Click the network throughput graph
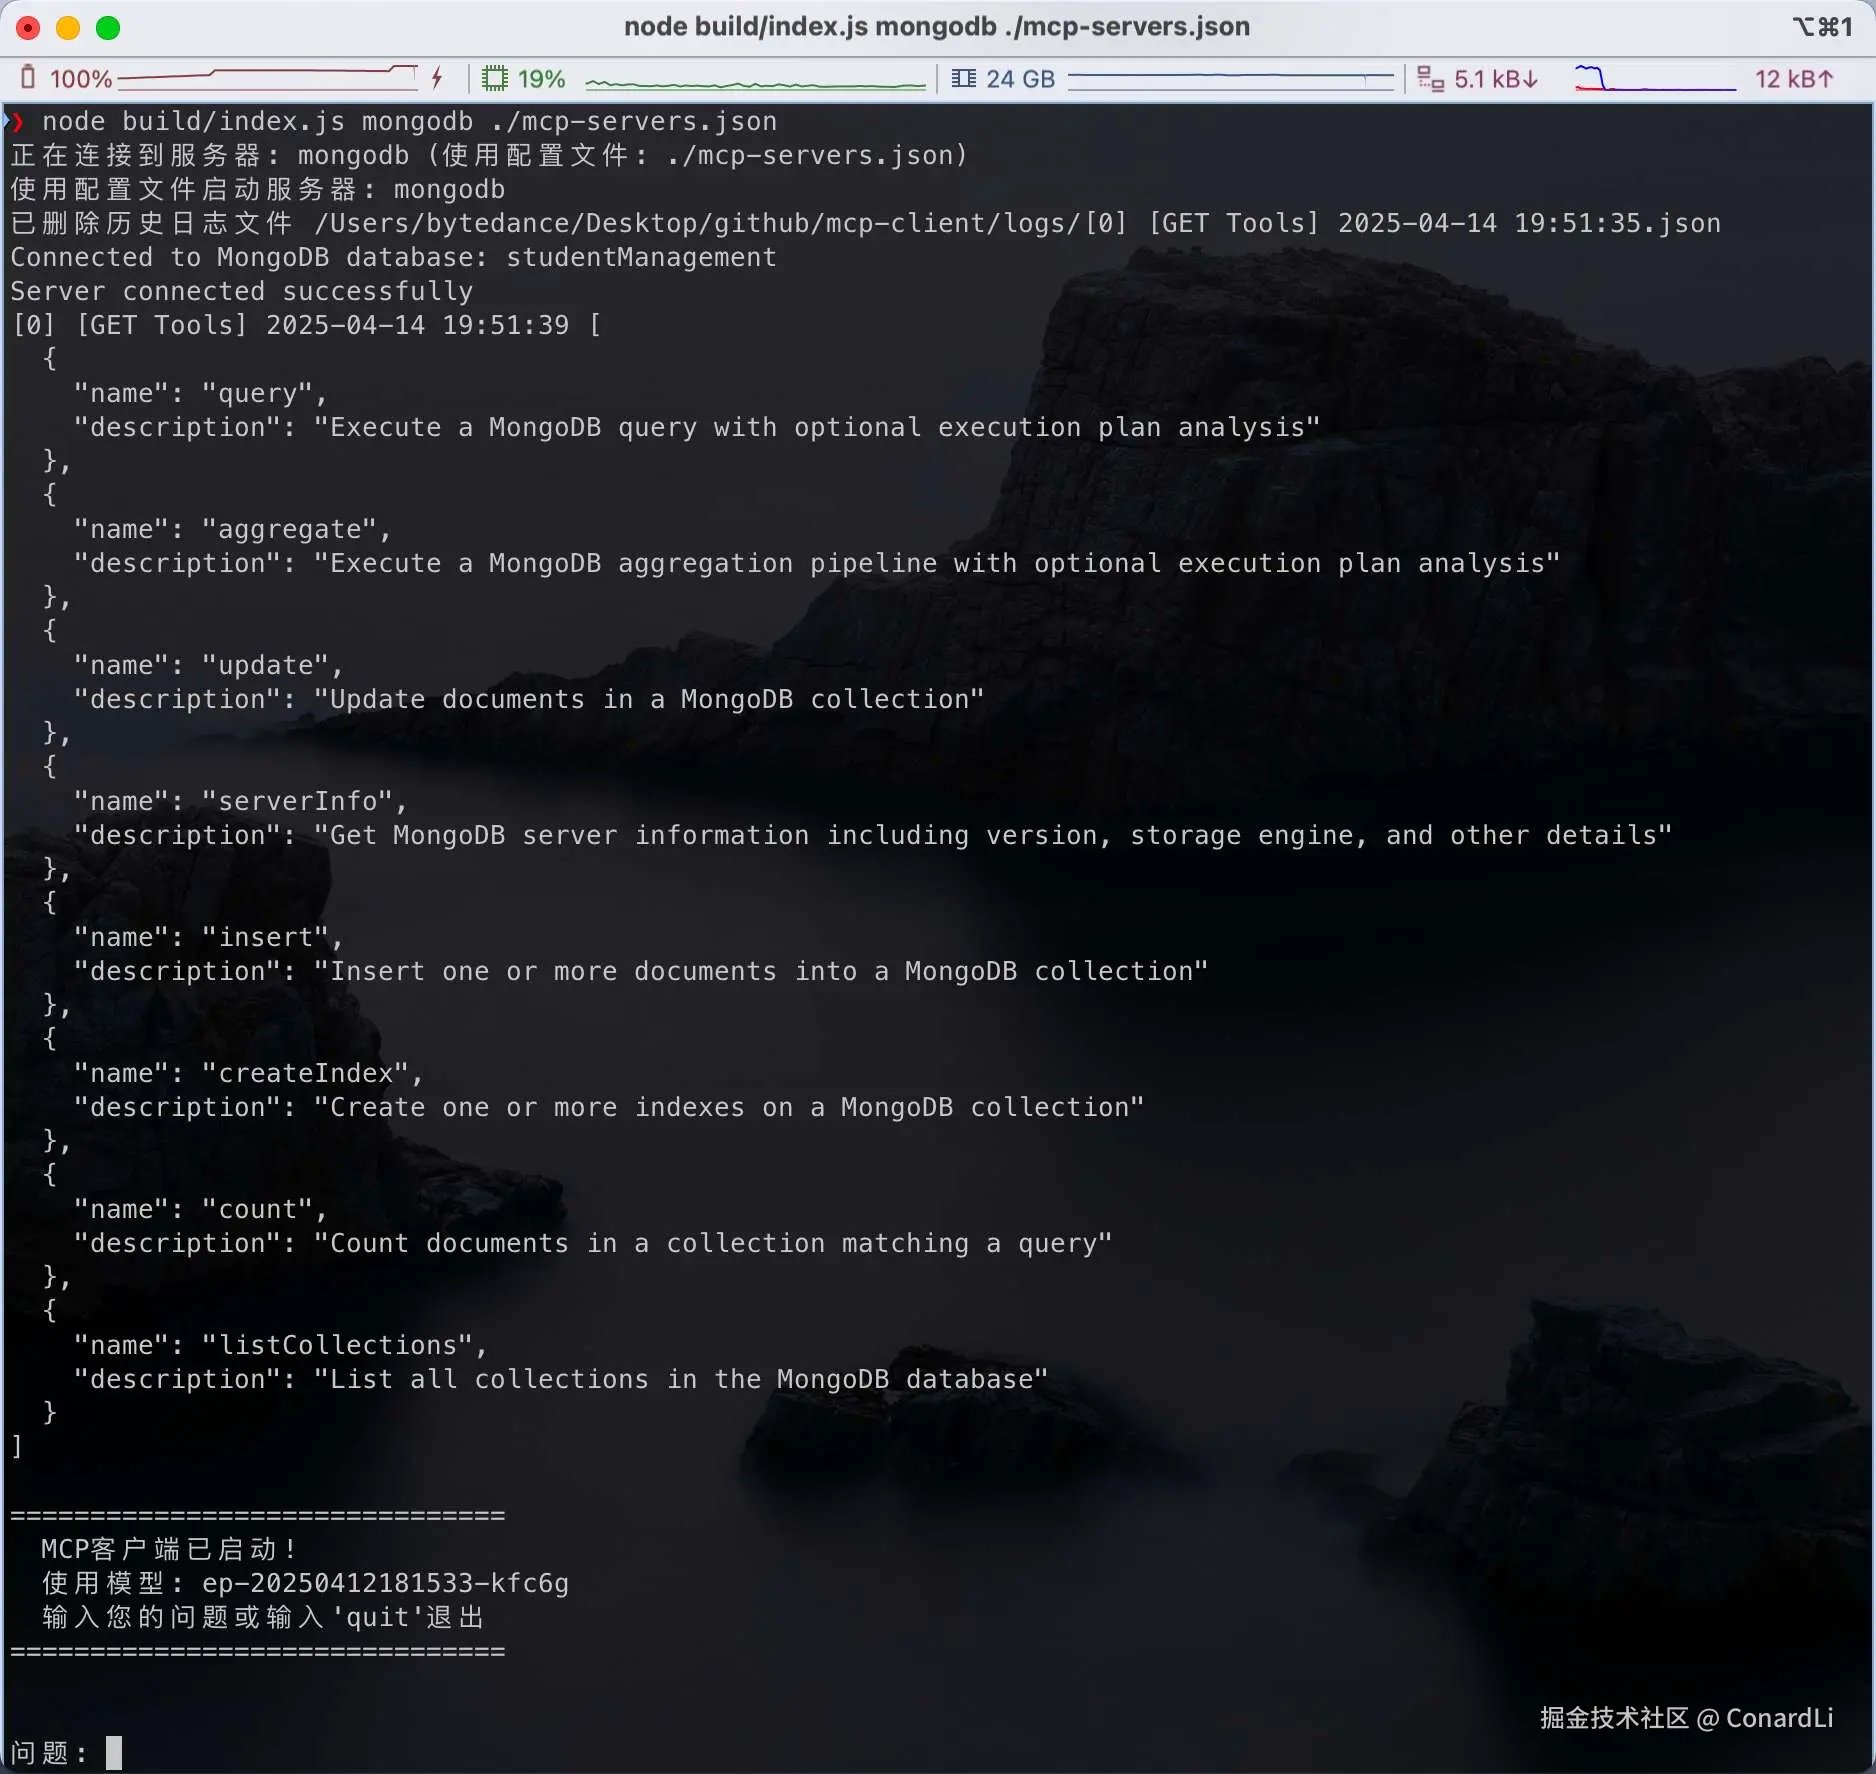Viewport: 1876px width, 1774px height. pyautogui.click(x=1654, y=79)
